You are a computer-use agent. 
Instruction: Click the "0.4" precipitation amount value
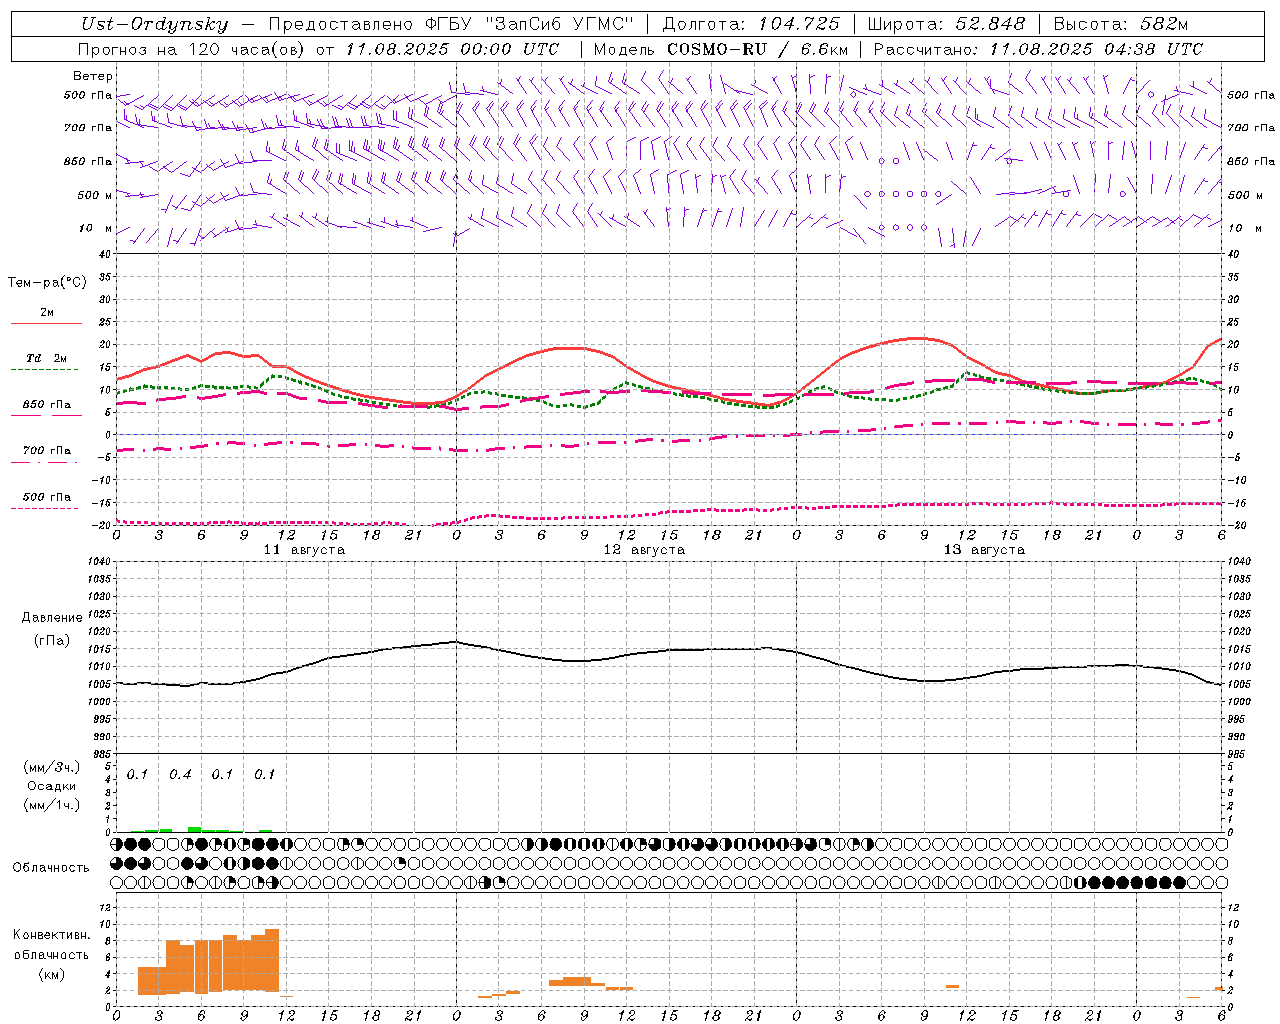(180, 775)
